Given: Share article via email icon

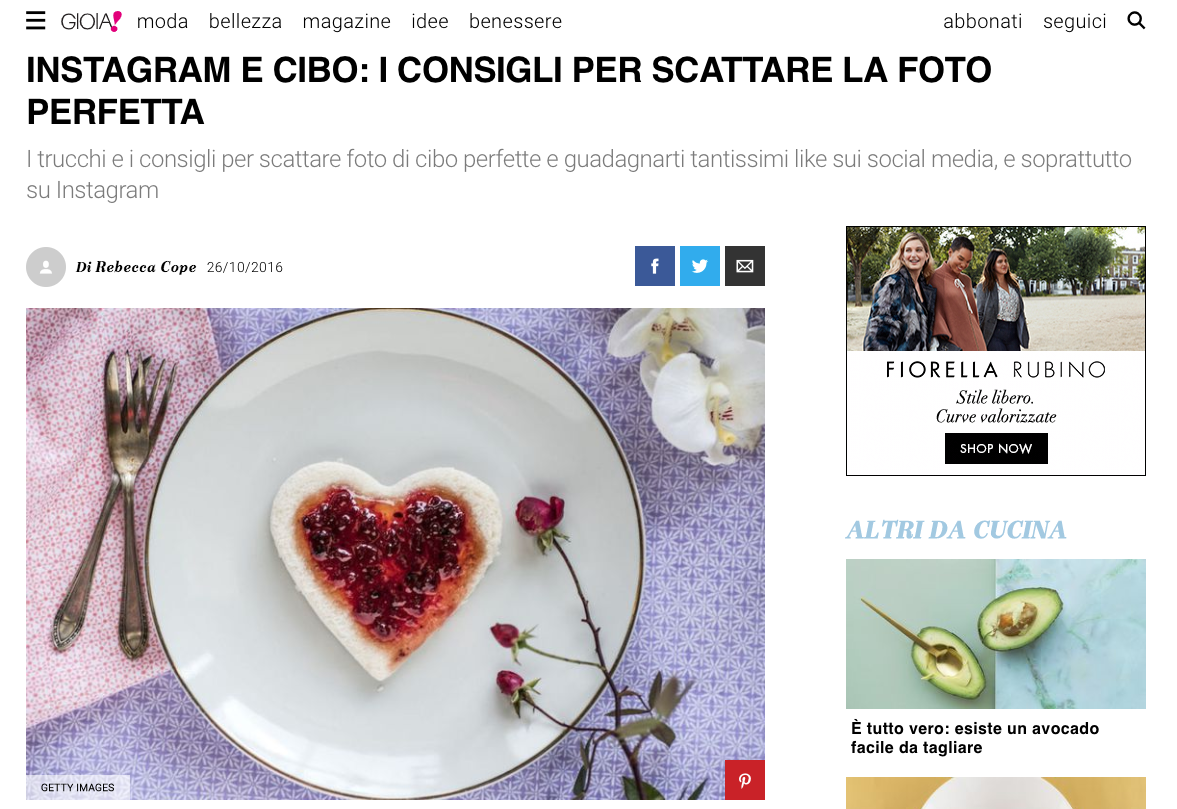Looking at the screenshot, I should tap(745, 266).
